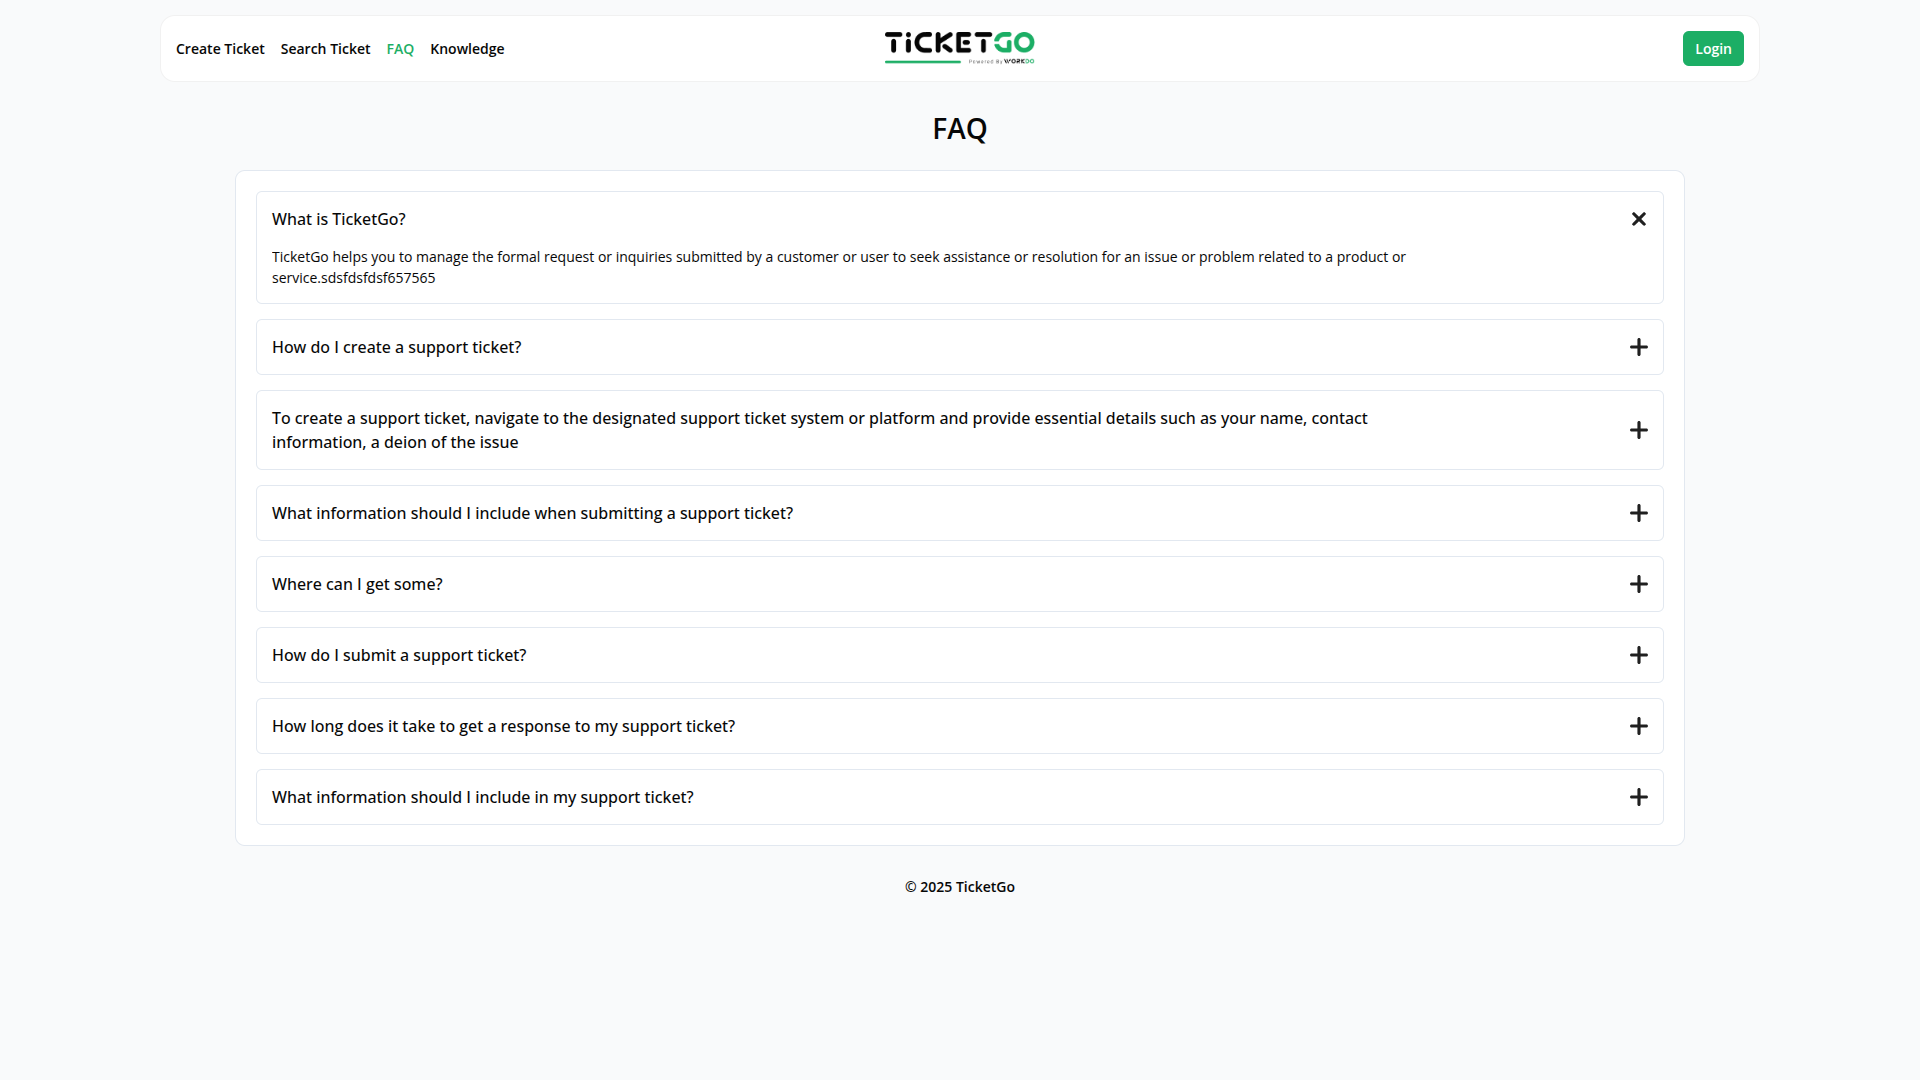Click plus icon beside 'How do I create a support ticket?'
This screenshot has width=1920, height=1080.
coord(1638,347)
